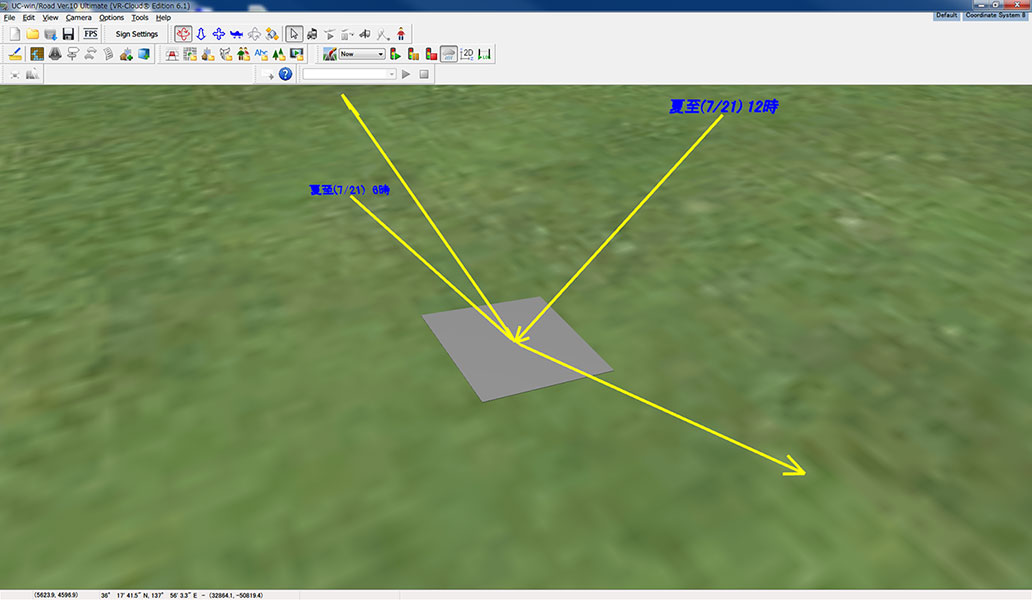Click the script document icon
Image resolution: width=1032 pixels, height=600 pixels.
pos(108,54)
